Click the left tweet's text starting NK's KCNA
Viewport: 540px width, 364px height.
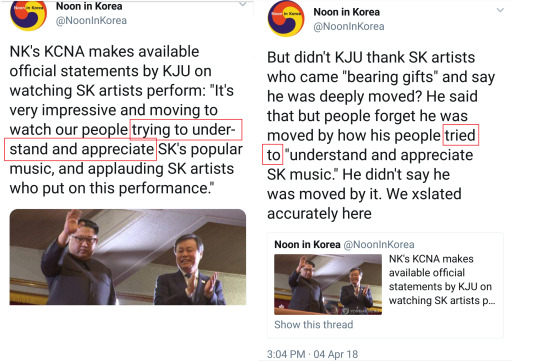126,120
